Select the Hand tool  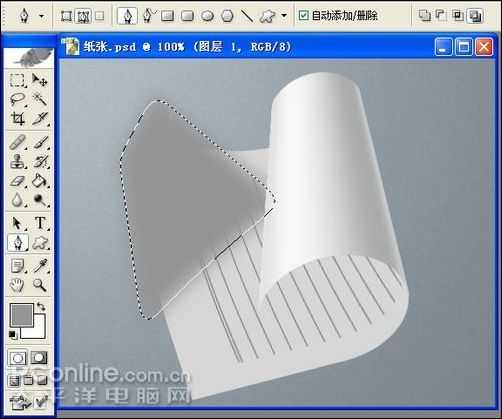pyautogui.click(x=17, y=285)
